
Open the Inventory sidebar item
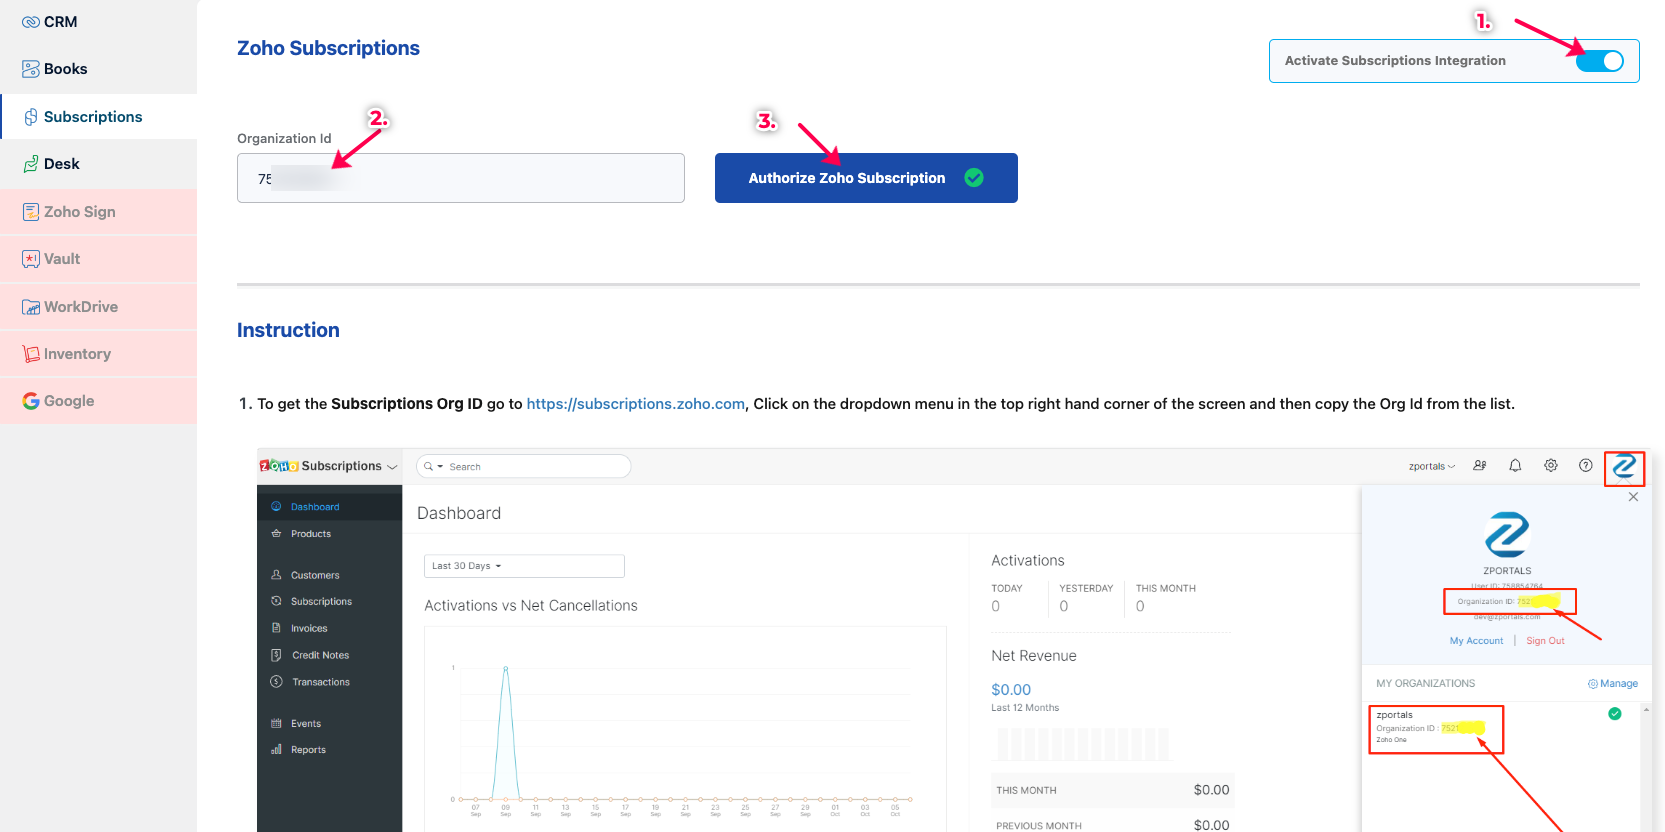[x=98, y=354]
